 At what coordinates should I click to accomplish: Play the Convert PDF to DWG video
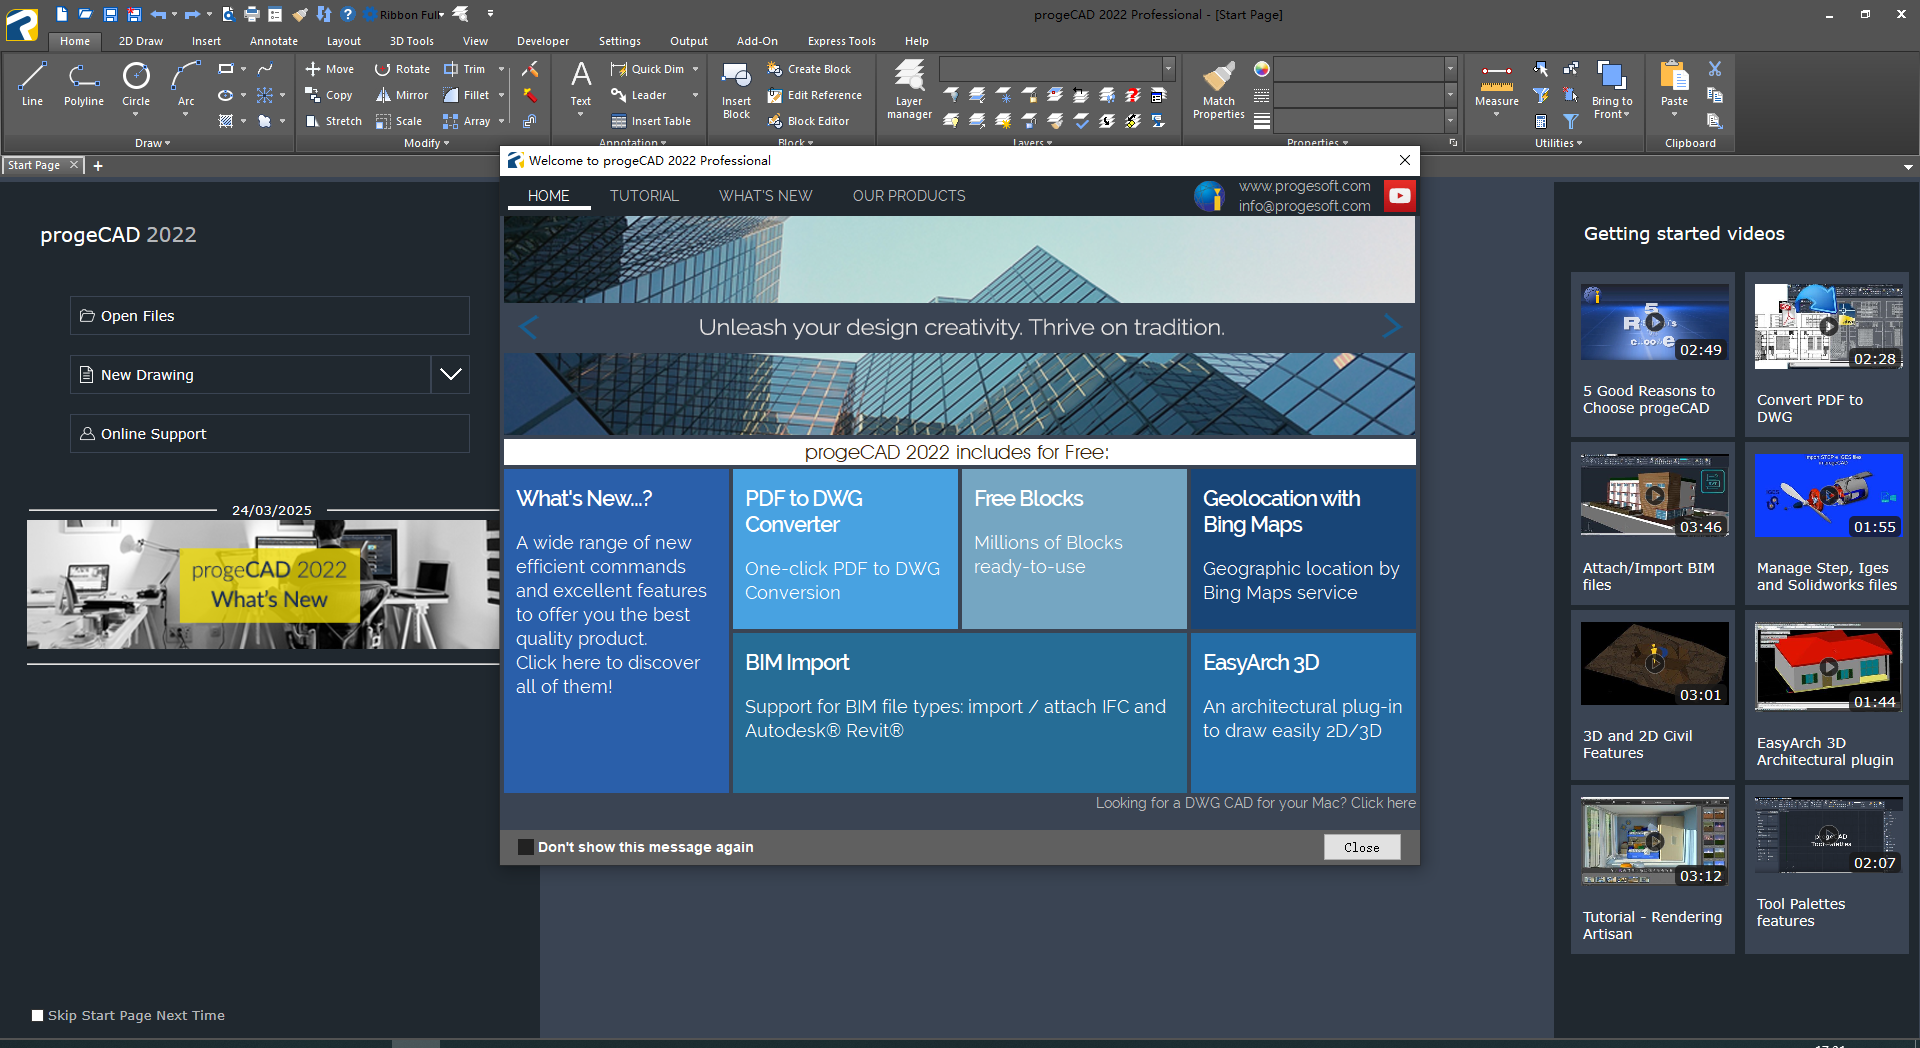pyautogui.click(x=1828, y=327)
